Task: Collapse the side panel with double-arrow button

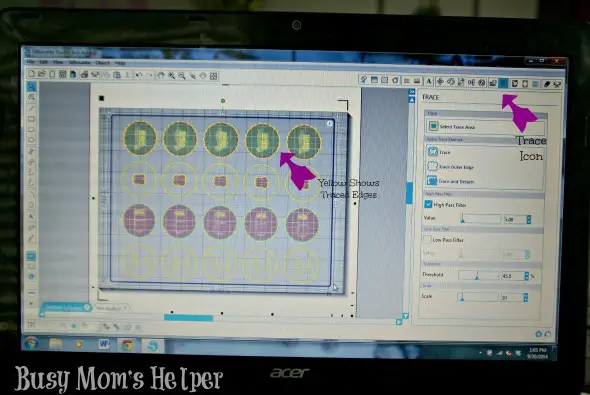Action: coord(412,91)
